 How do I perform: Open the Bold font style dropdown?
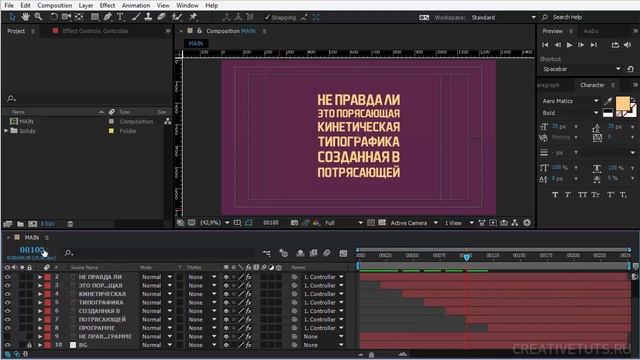tap(570, 113)
